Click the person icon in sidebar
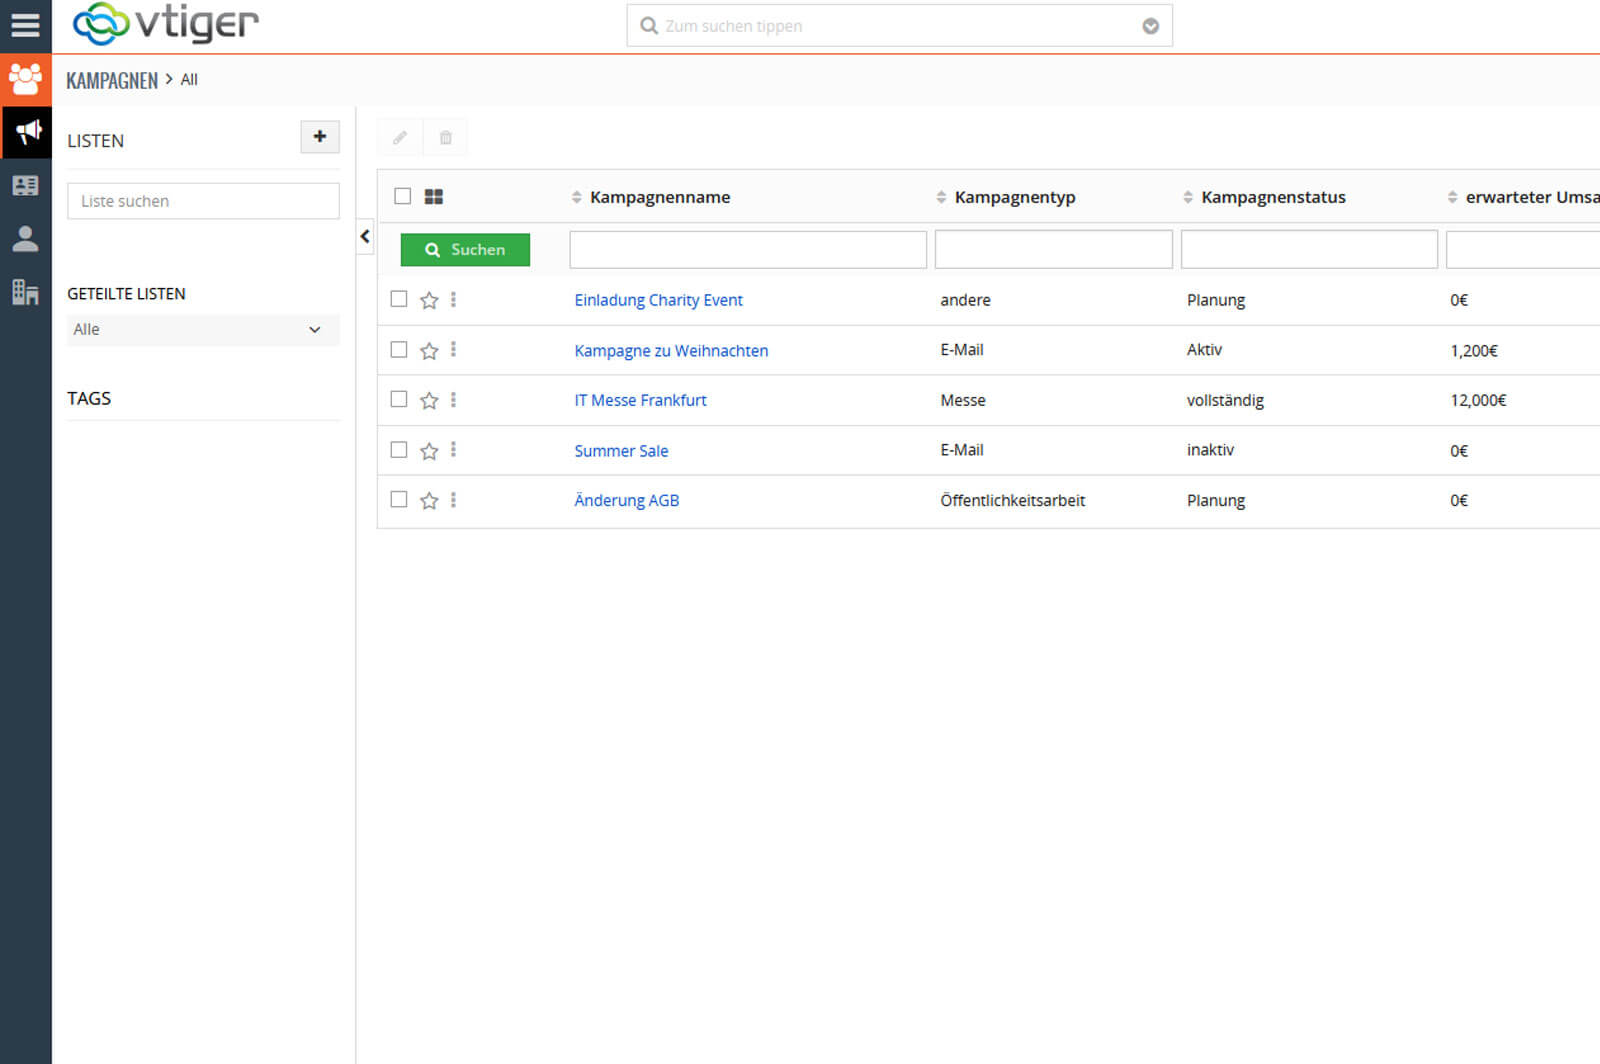Screen dimensions: 1600x1064 coord(25,239)
